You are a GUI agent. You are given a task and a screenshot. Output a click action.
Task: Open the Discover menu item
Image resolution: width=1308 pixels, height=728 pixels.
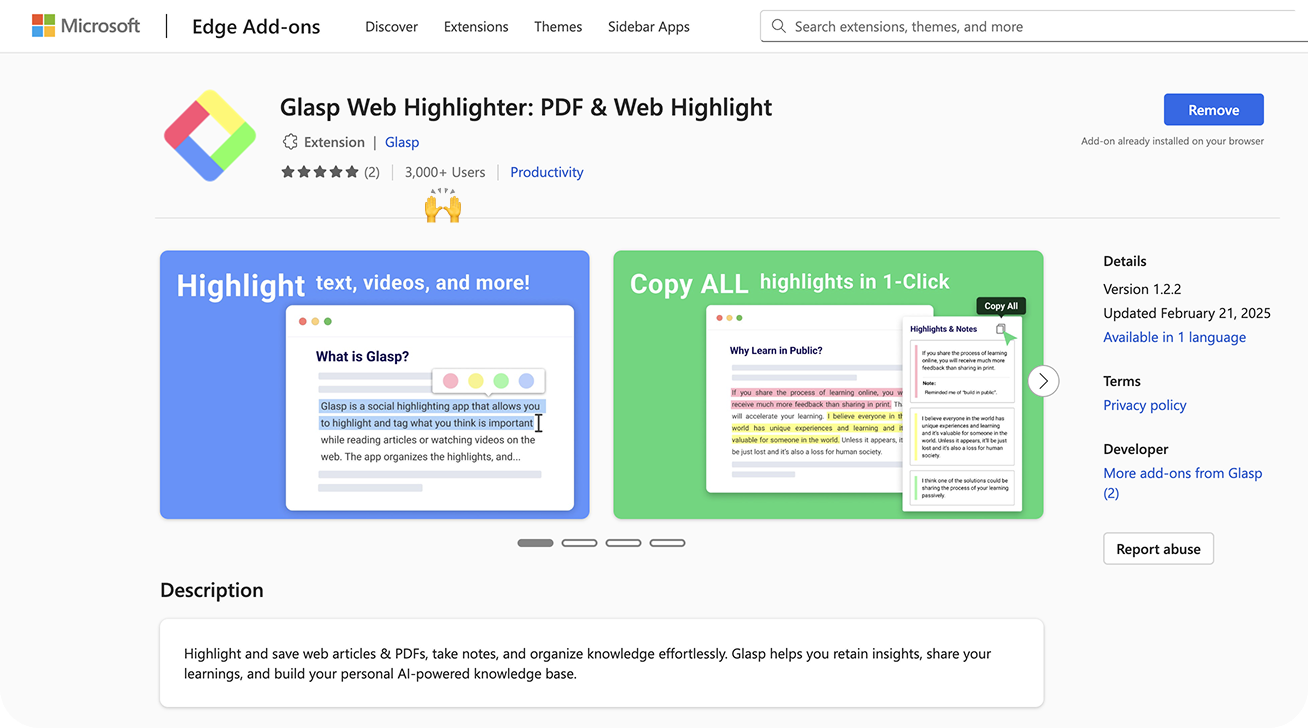[x=392, y=27]
